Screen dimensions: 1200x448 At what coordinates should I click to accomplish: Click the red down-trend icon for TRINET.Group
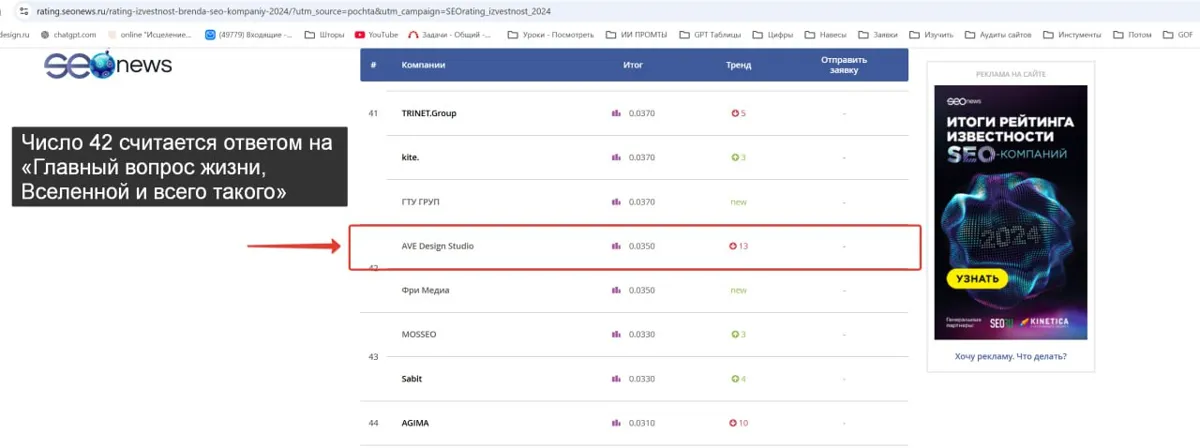coord(735,113)
